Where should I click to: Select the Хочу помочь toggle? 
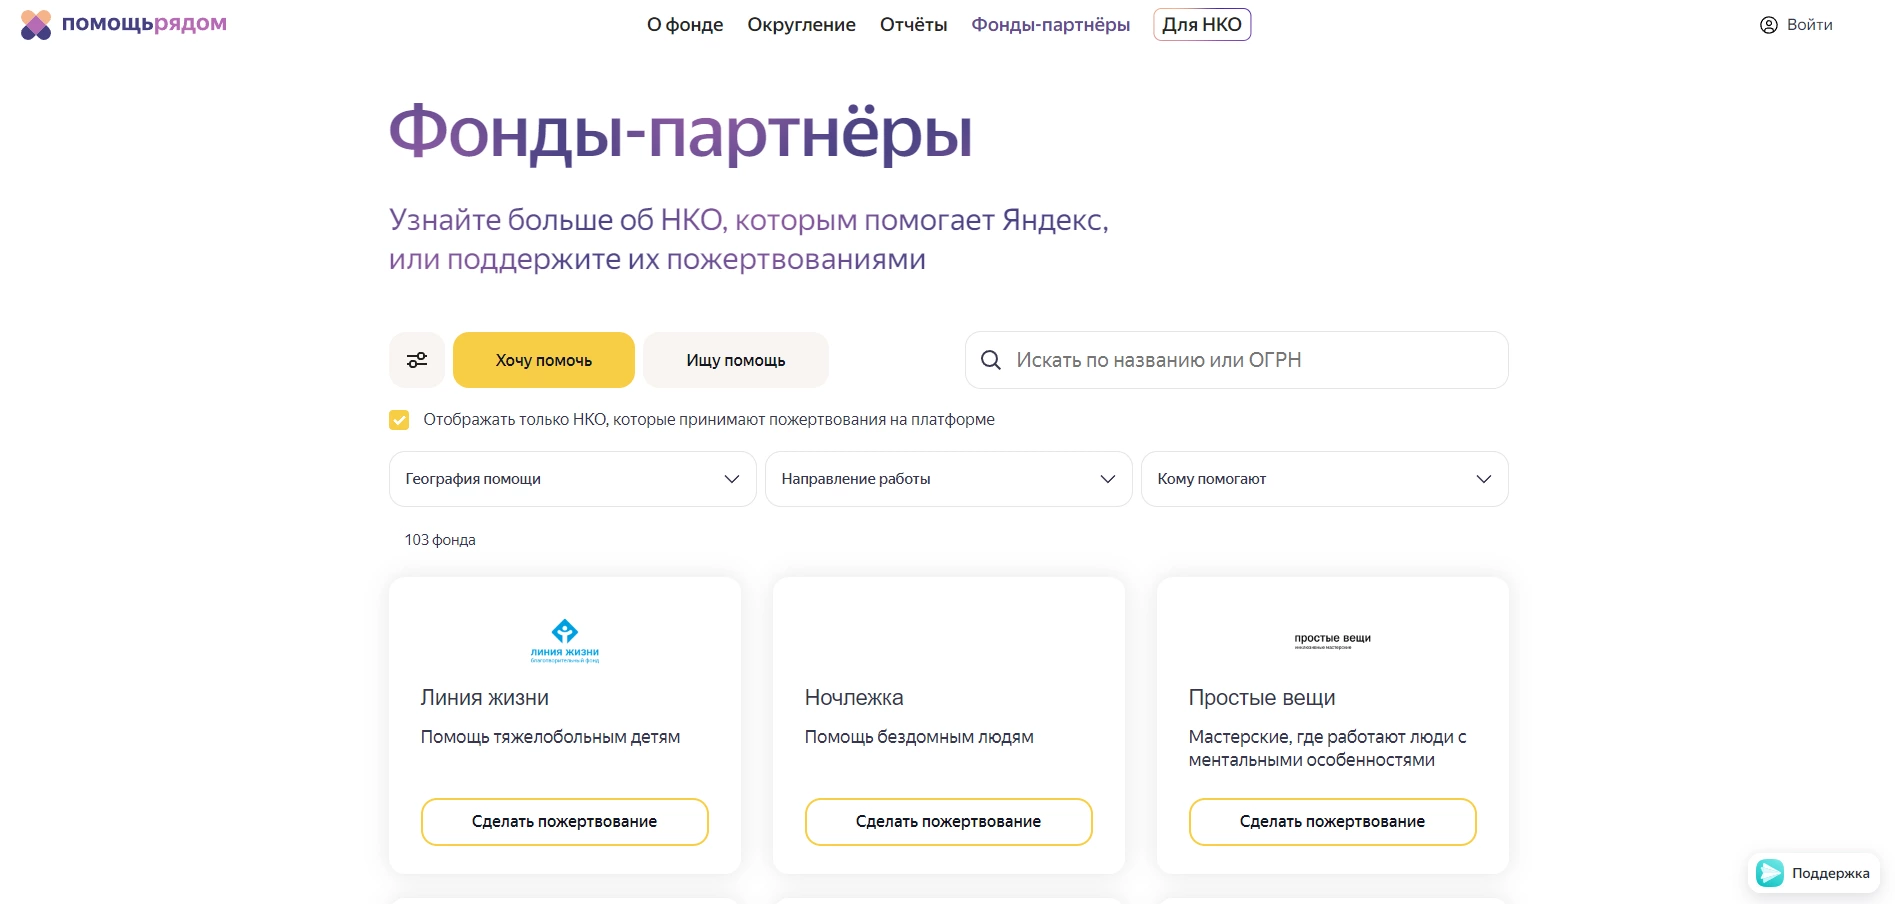pyautogui.click(x=543, y=360)
